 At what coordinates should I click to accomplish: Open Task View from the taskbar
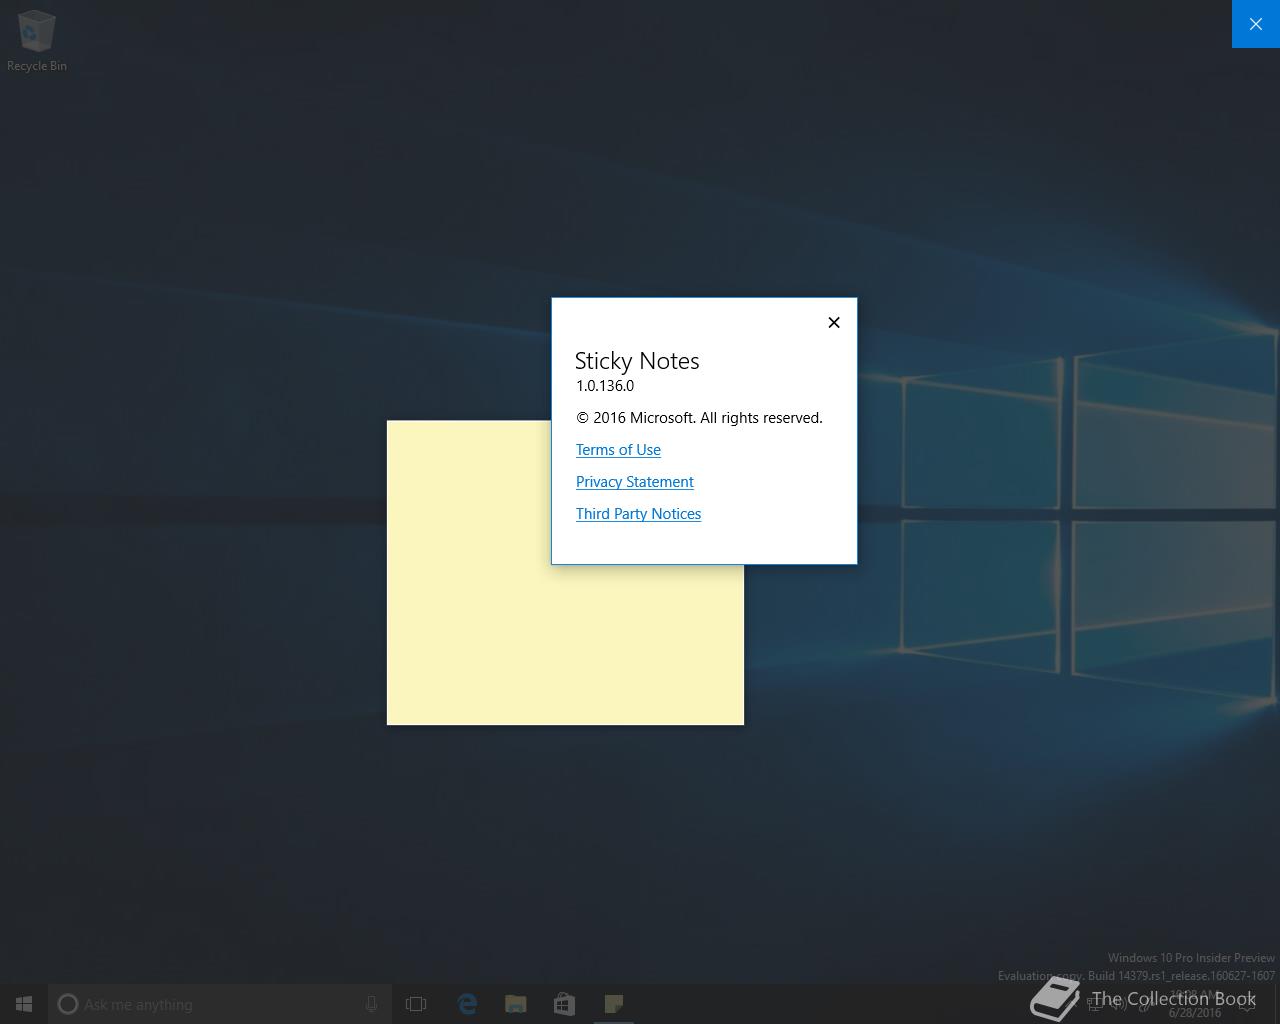416,1004
